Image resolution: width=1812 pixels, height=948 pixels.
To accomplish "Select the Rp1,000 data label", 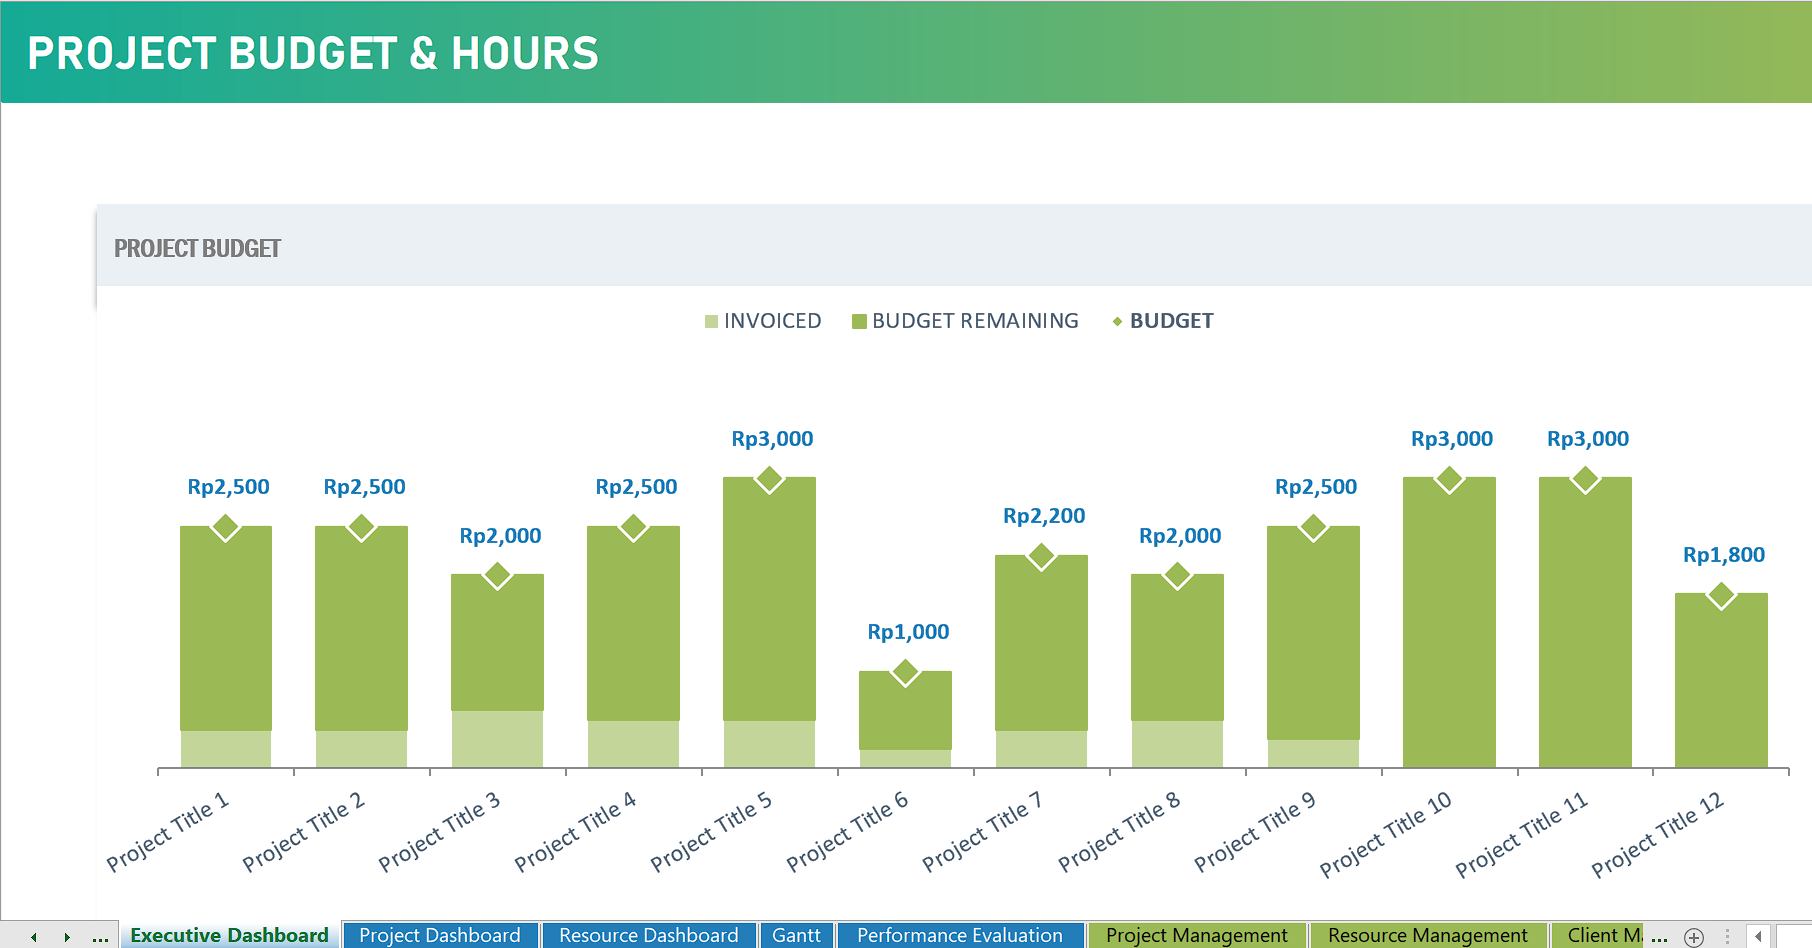I will (908, 632).
